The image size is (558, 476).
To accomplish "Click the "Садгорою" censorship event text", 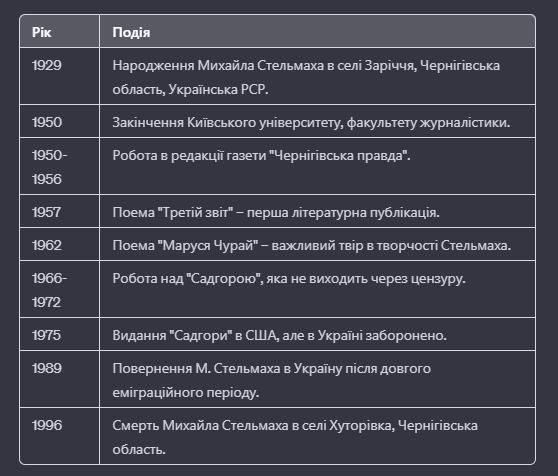I will click(x=289, y=279).
